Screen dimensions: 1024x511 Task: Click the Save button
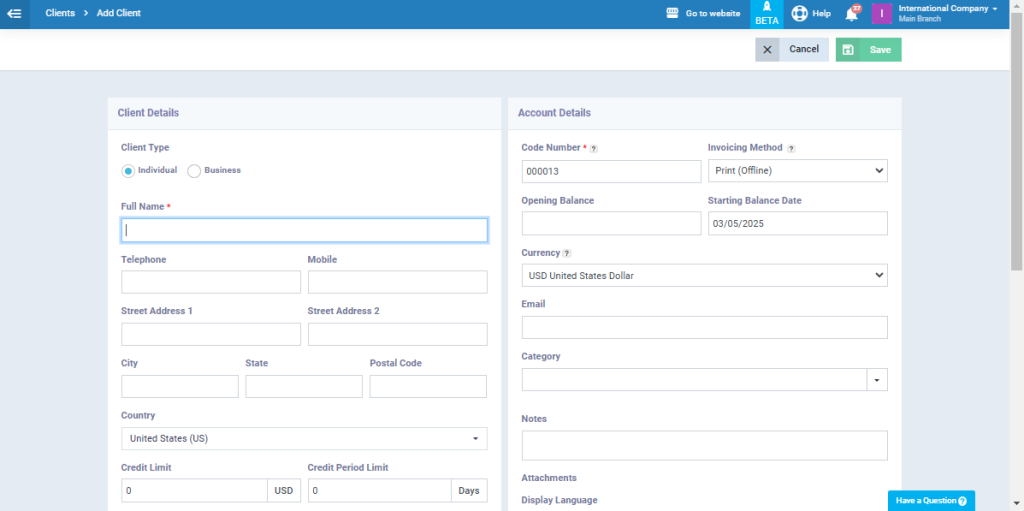click(x=869, y=50)
